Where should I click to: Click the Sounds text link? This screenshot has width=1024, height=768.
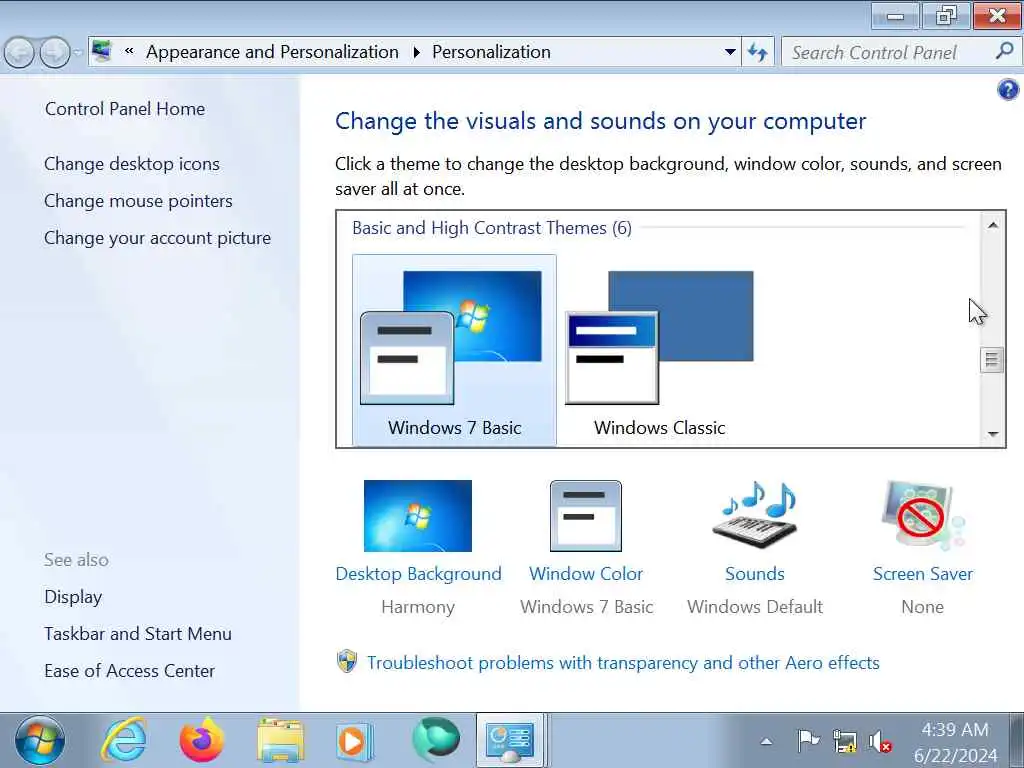click(x=755, y=573)
